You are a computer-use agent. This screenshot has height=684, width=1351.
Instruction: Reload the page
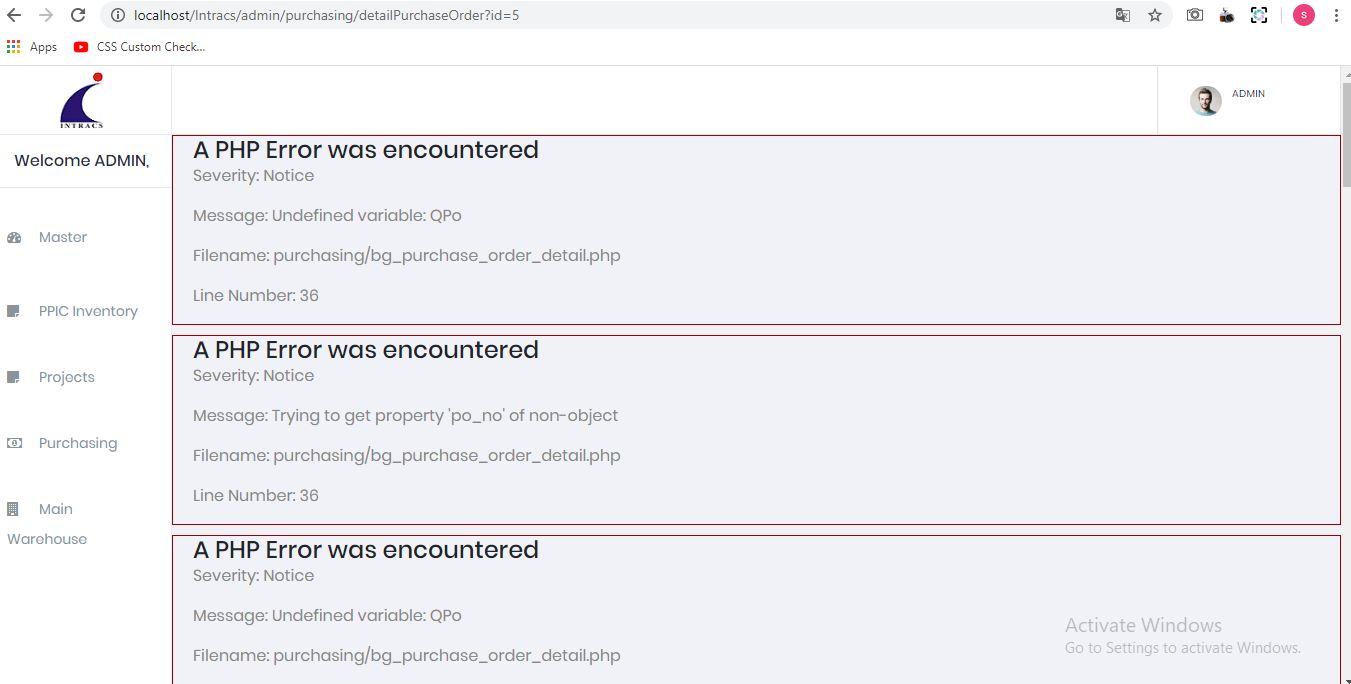[x=78, y=15]
